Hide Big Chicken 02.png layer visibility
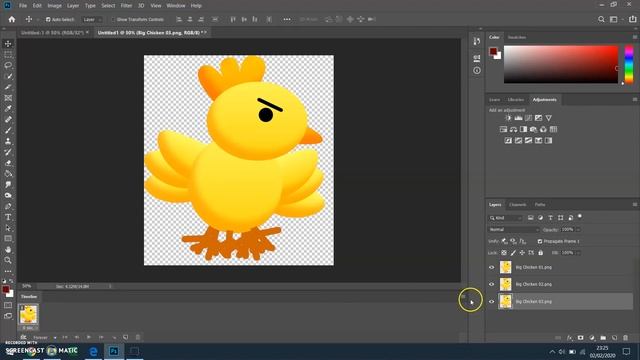This screenshot has height=360, width=640. tap(491, 284)
